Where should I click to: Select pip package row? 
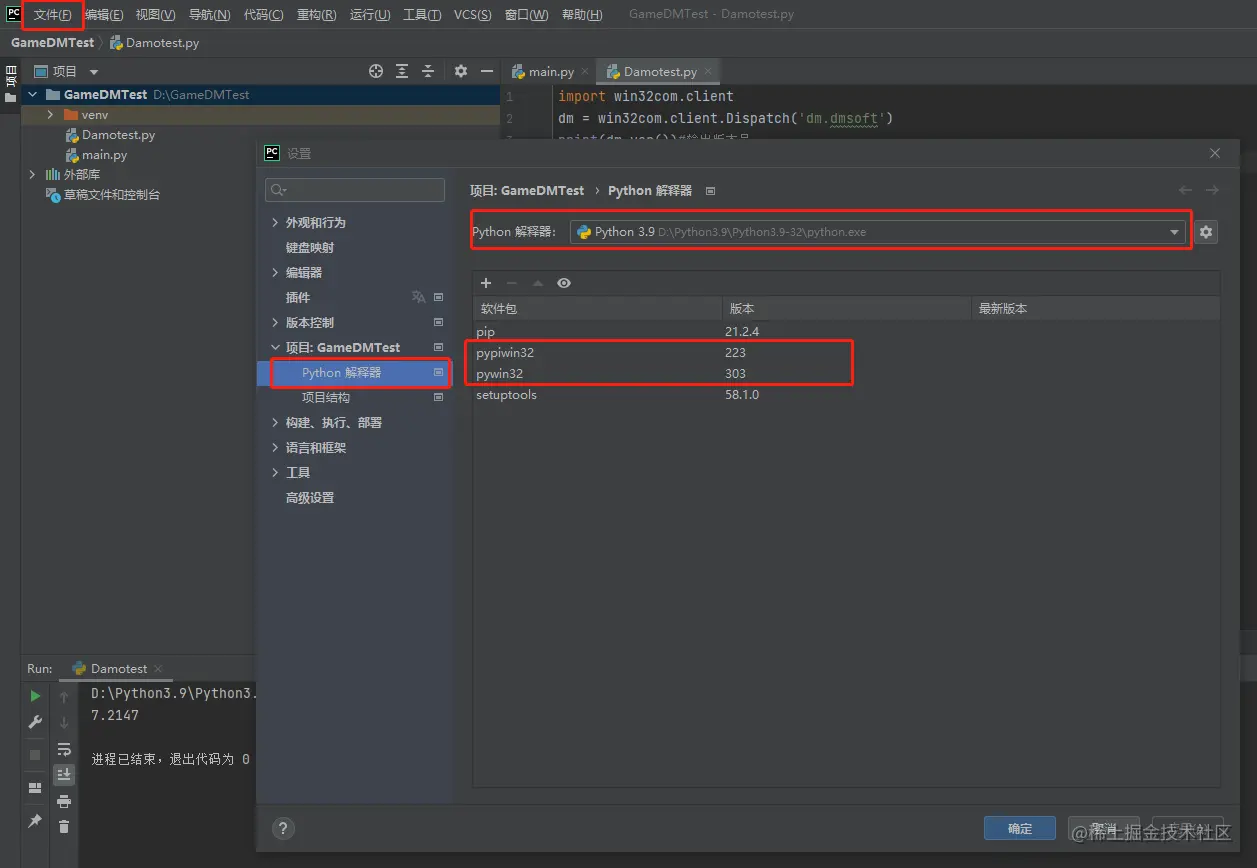(846, 331)
